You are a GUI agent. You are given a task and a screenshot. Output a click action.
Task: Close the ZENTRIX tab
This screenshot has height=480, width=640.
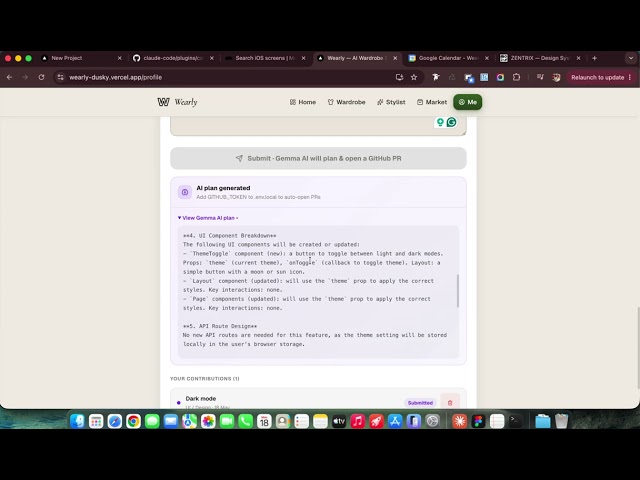tap(578, 58)
